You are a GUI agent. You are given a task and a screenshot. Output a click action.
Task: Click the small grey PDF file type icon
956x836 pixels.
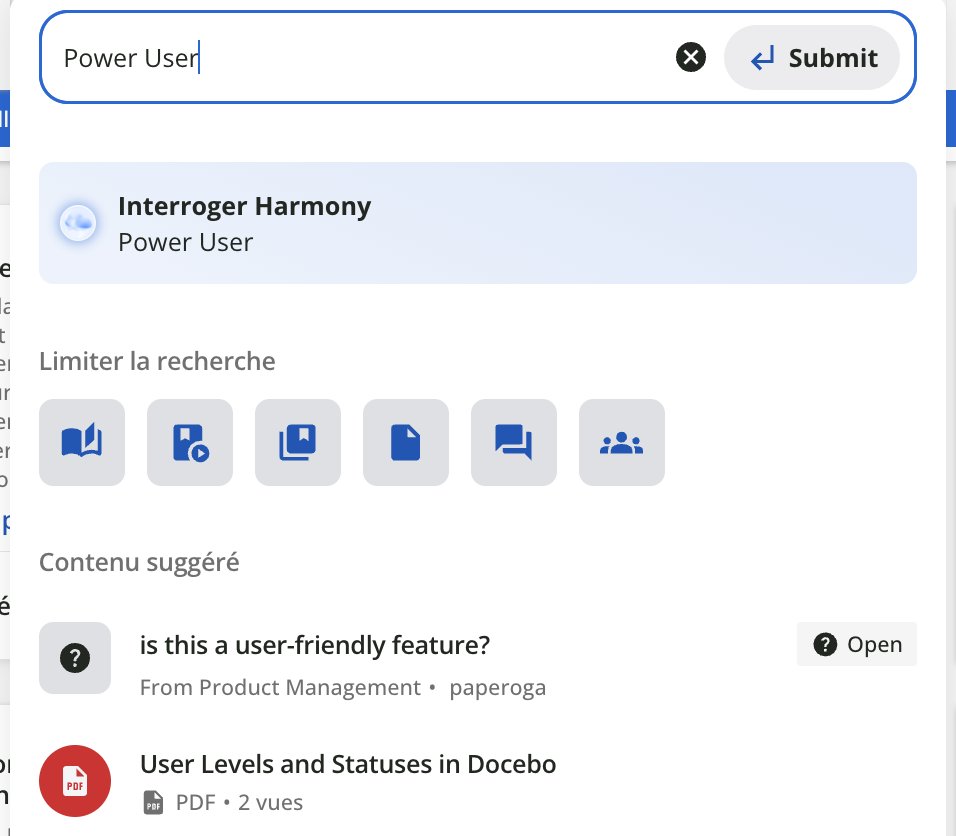coord(153,803)
